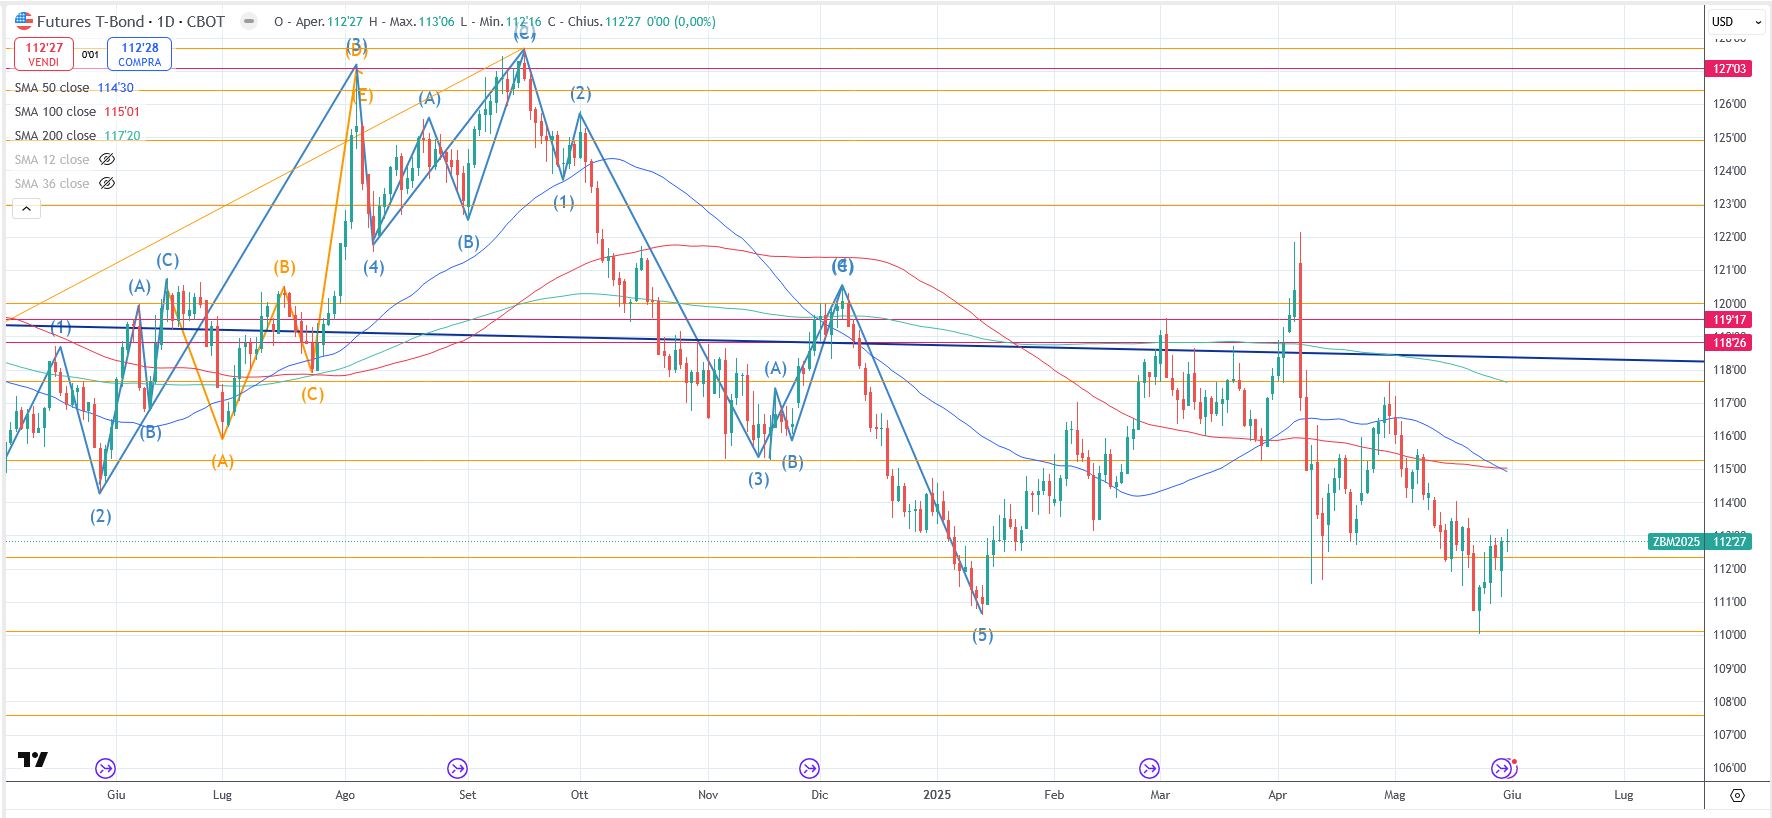Click the US flag symbol logo
Screen dimensions: 1772x818
(23, 21)
